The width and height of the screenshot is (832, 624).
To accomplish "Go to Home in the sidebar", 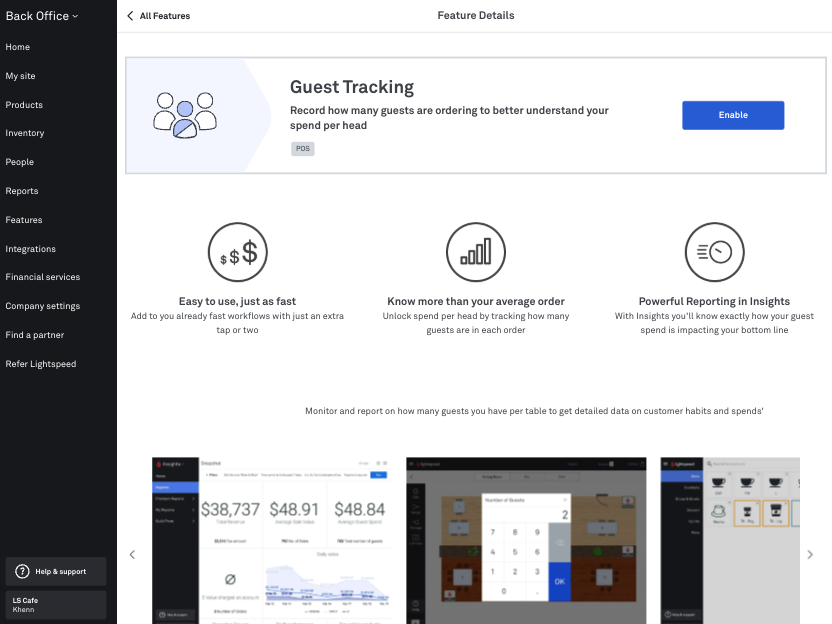I will tap(18, 47).
